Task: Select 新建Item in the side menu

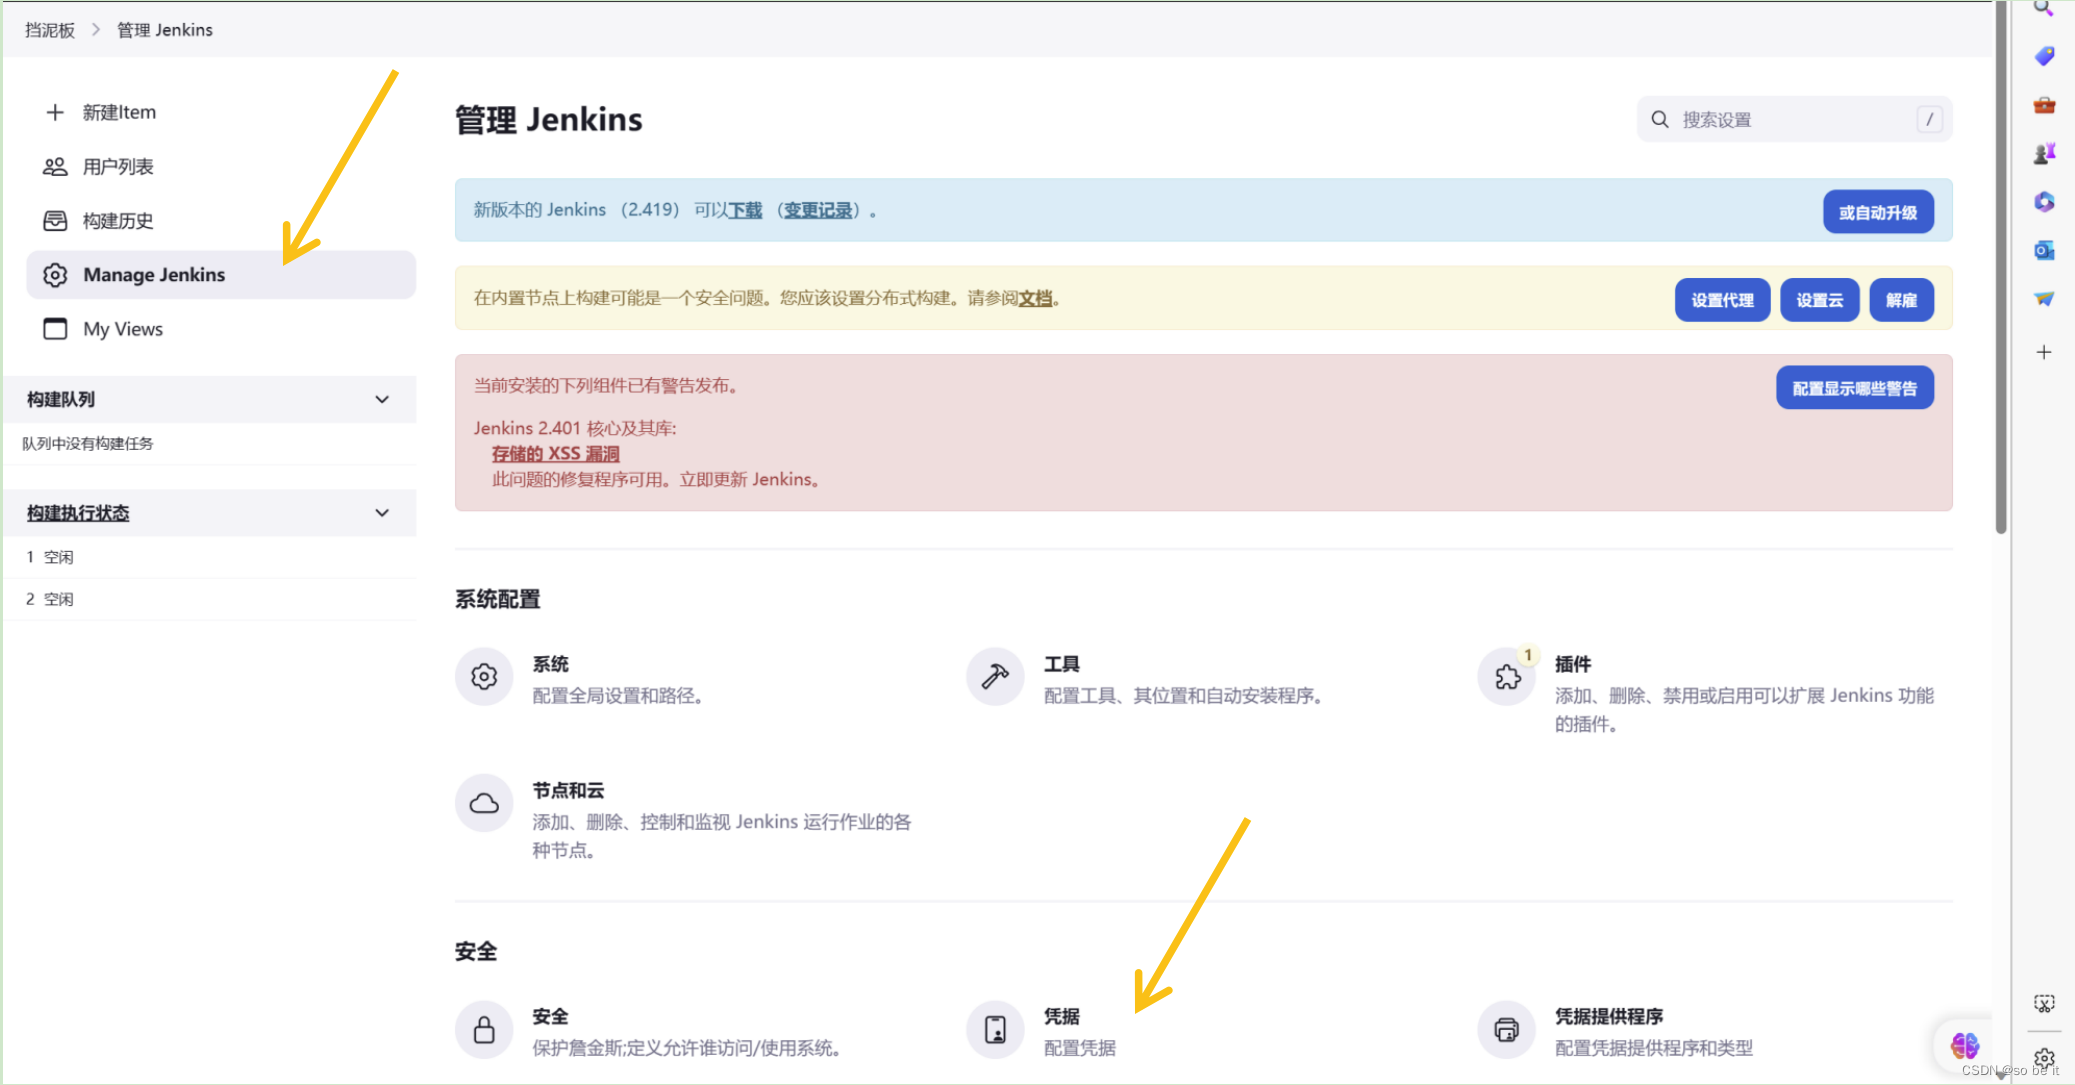Action: pos(221,112)
